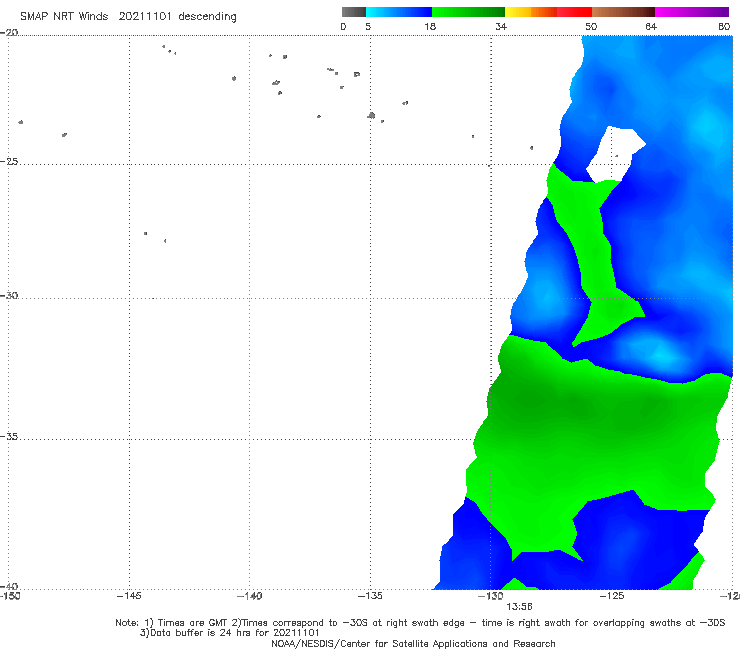
Task: Click the longitude label '-140'
Action: pos(249,596)
